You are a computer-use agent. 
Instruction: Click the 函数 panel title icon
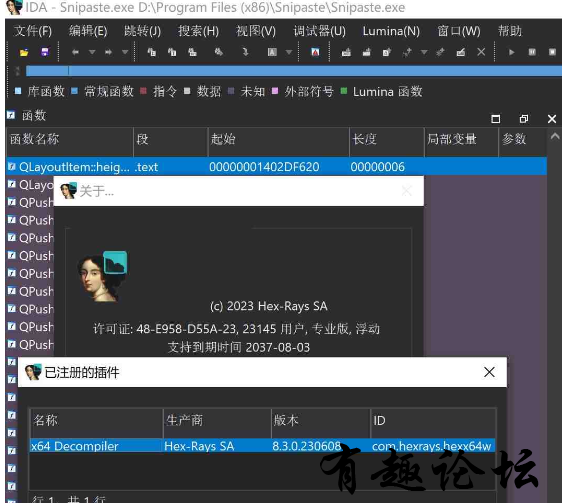point(11,115)
